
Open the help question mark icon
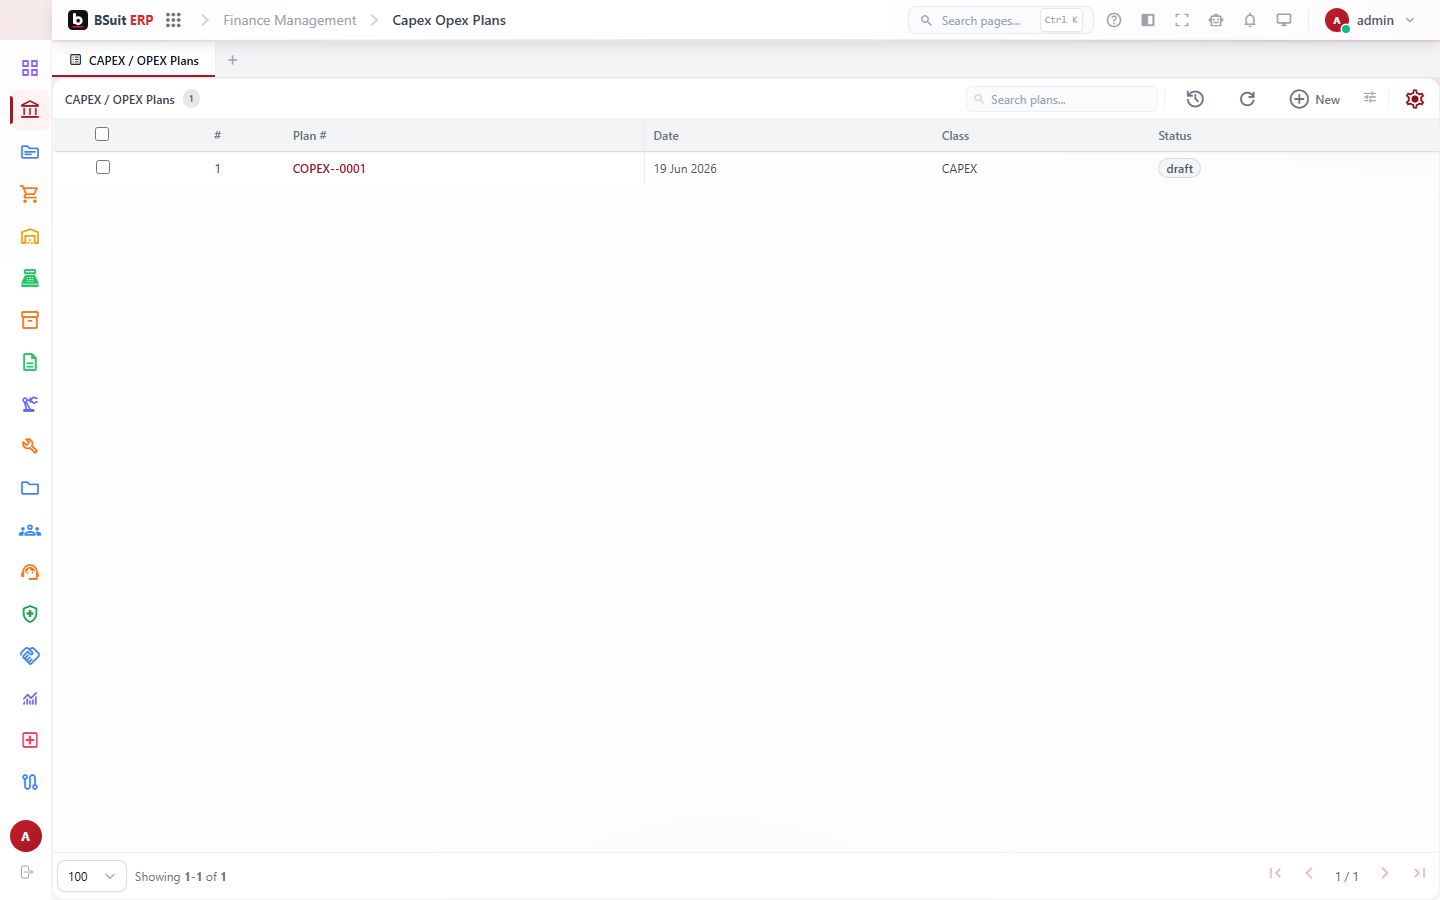[x=1114, y=20]
